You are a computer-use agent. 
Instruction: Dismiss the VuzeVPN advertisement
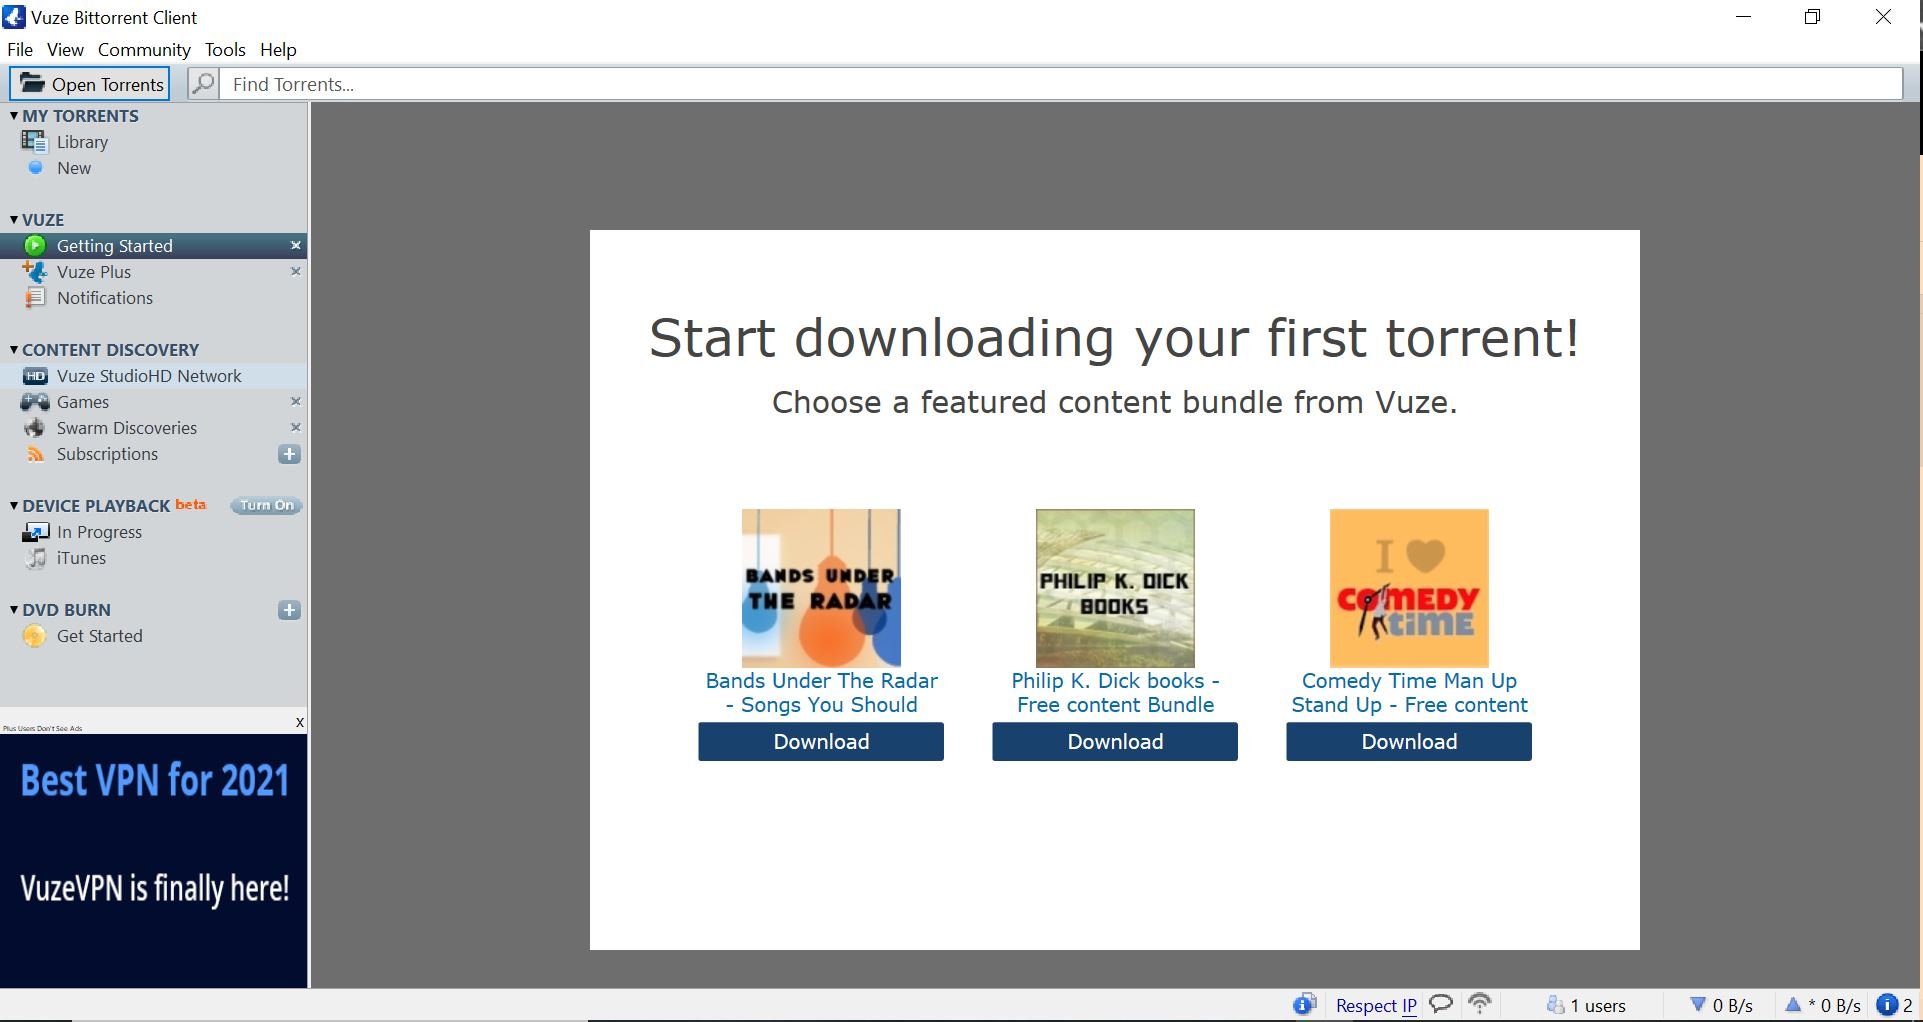click(299, 722)
